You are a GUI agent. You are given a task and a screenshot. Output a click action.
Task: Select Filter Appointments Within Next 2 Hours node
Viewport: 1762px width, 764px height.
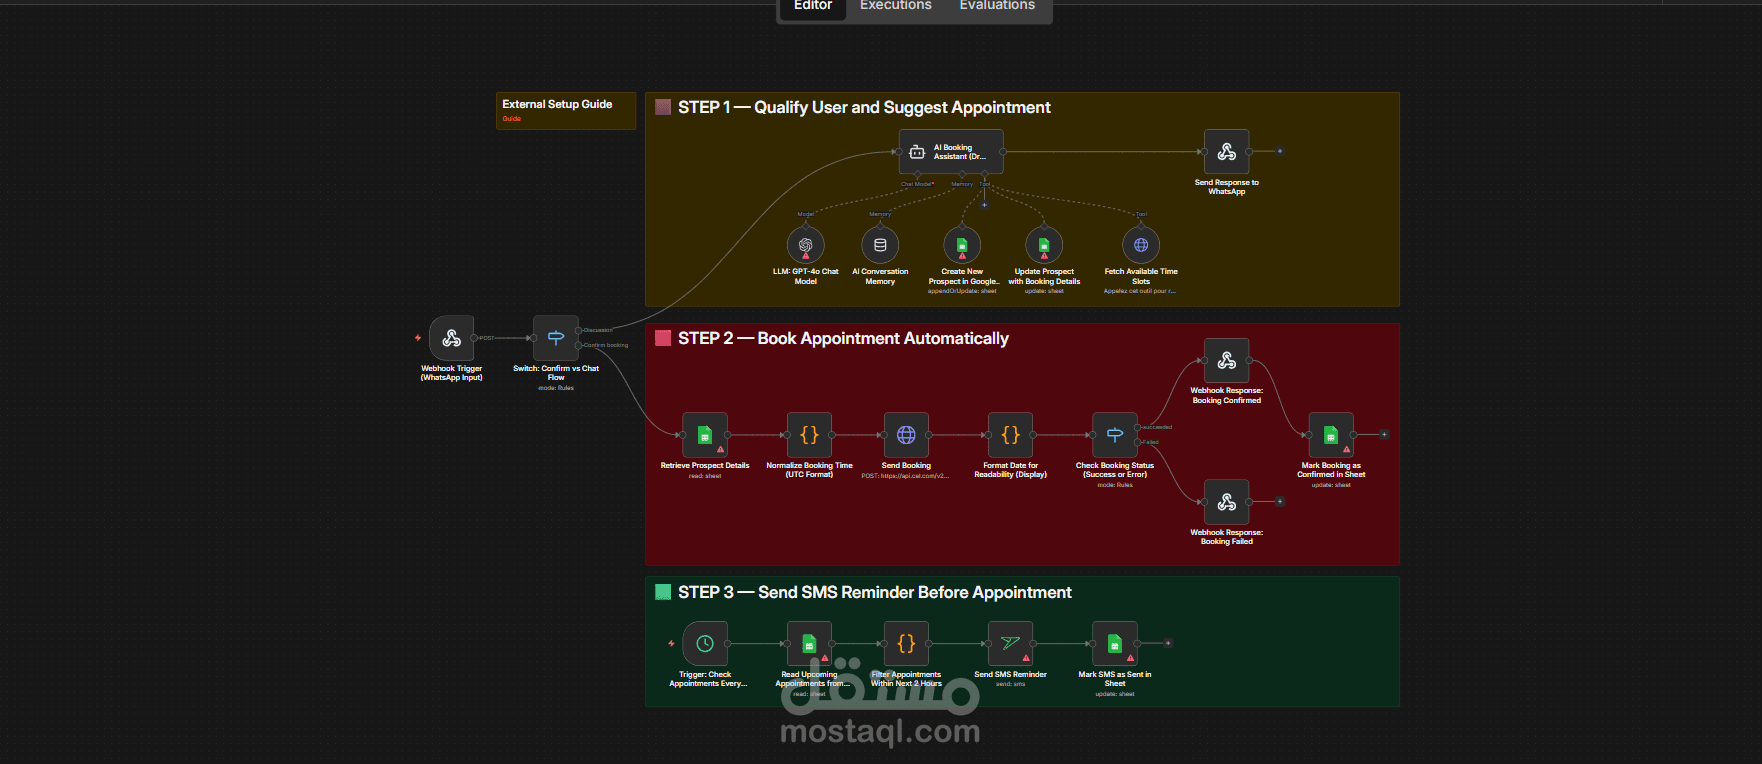[x=906, y=644]
